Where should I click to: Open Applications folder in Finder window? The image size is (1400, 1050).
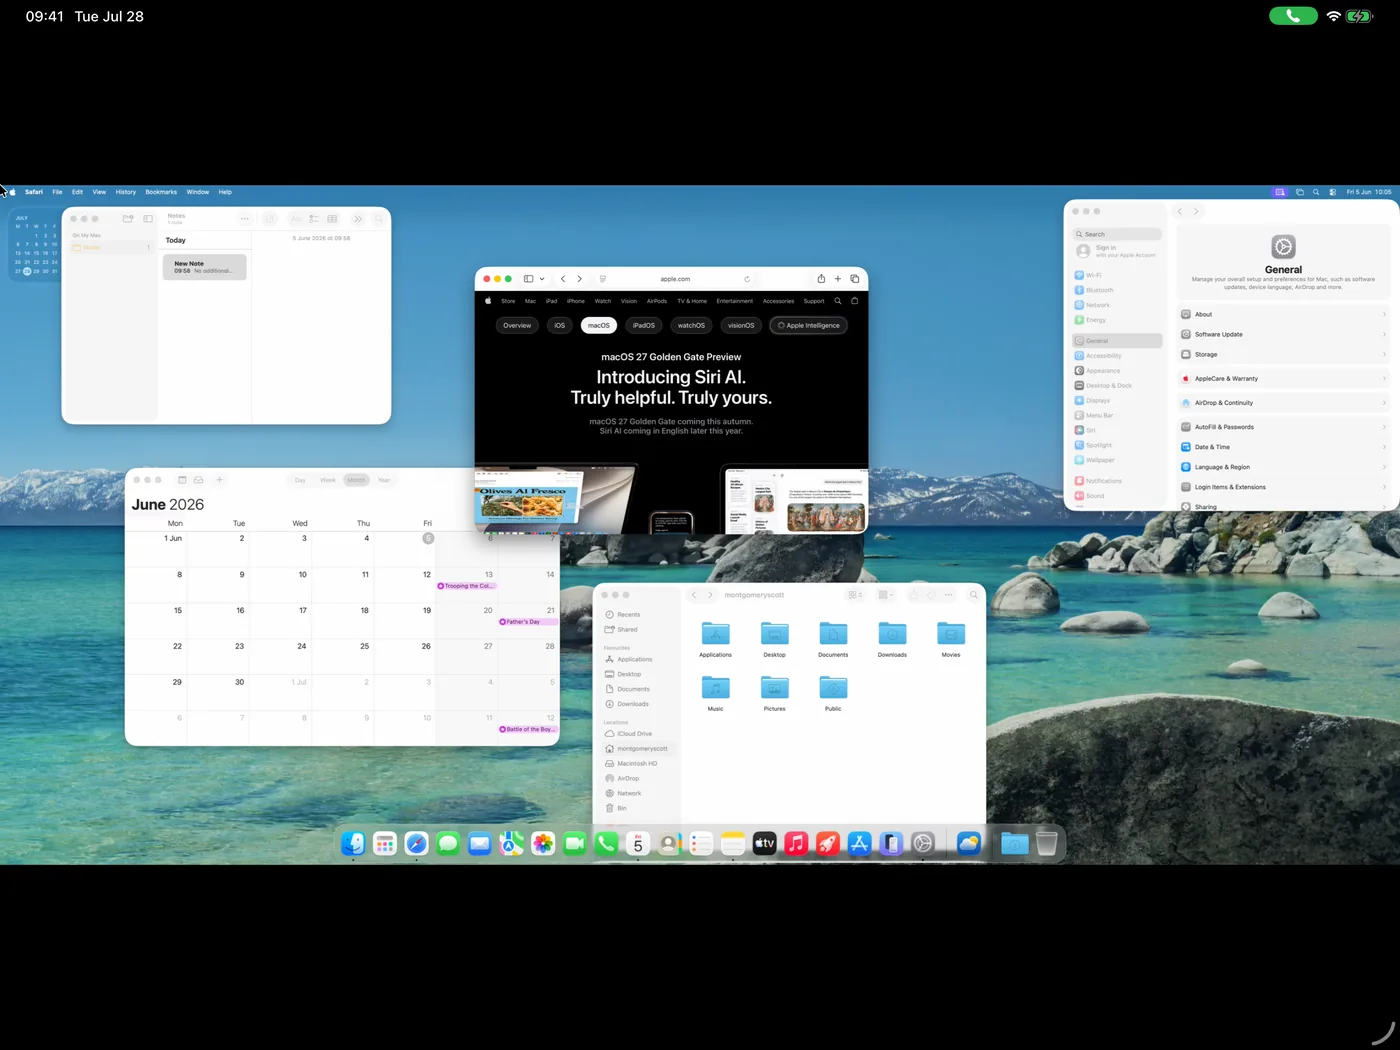coord(715,640)
